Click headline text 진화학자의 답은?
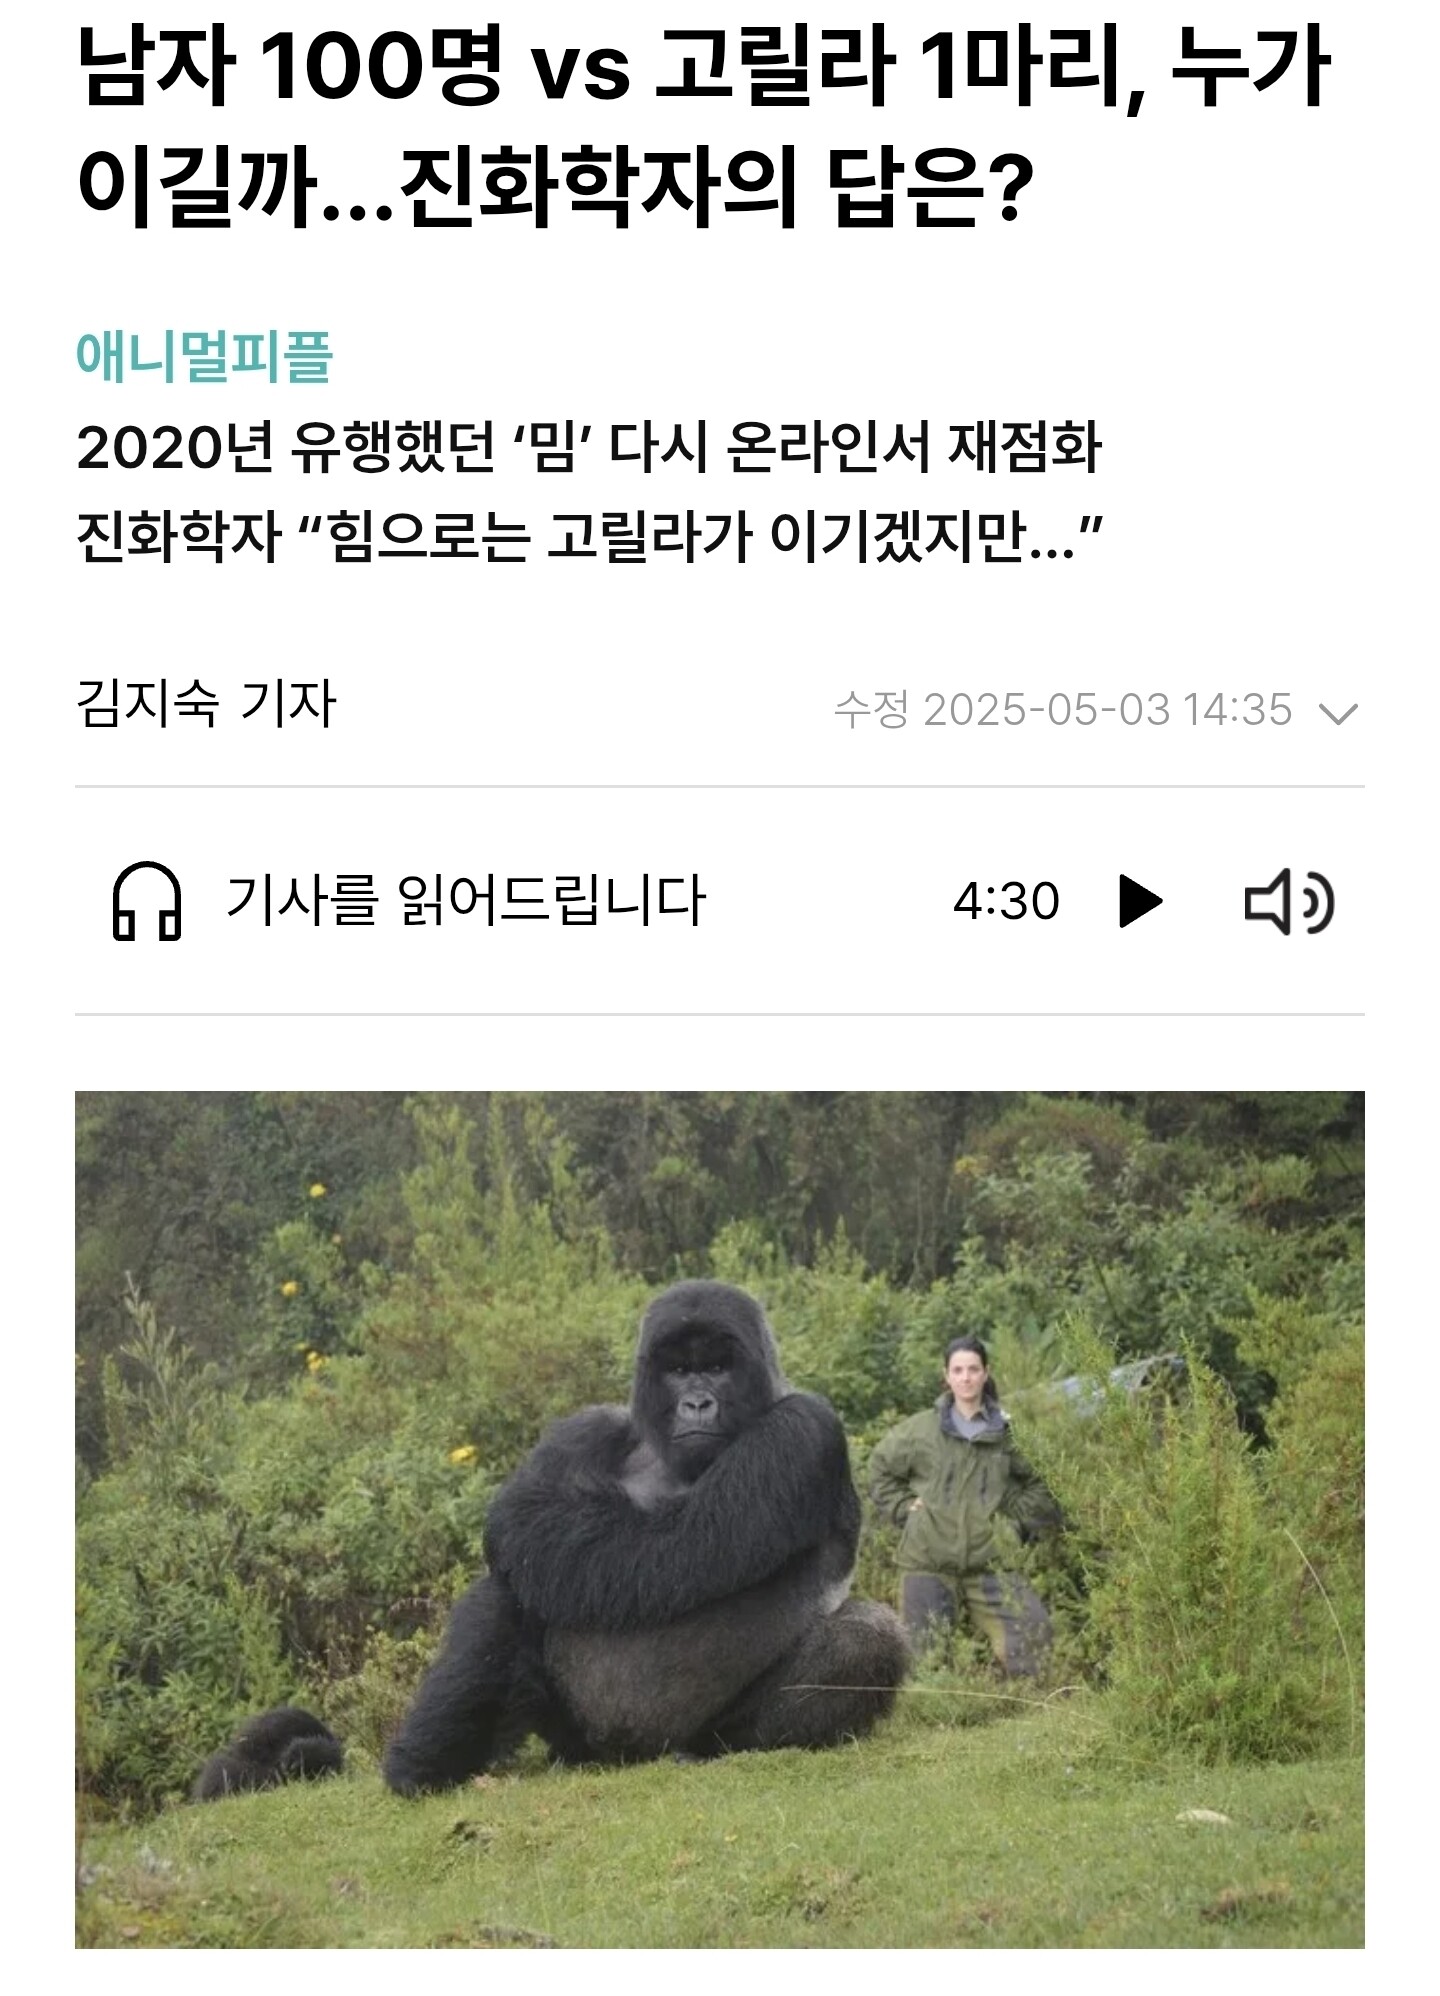 [x=716, y=187]
